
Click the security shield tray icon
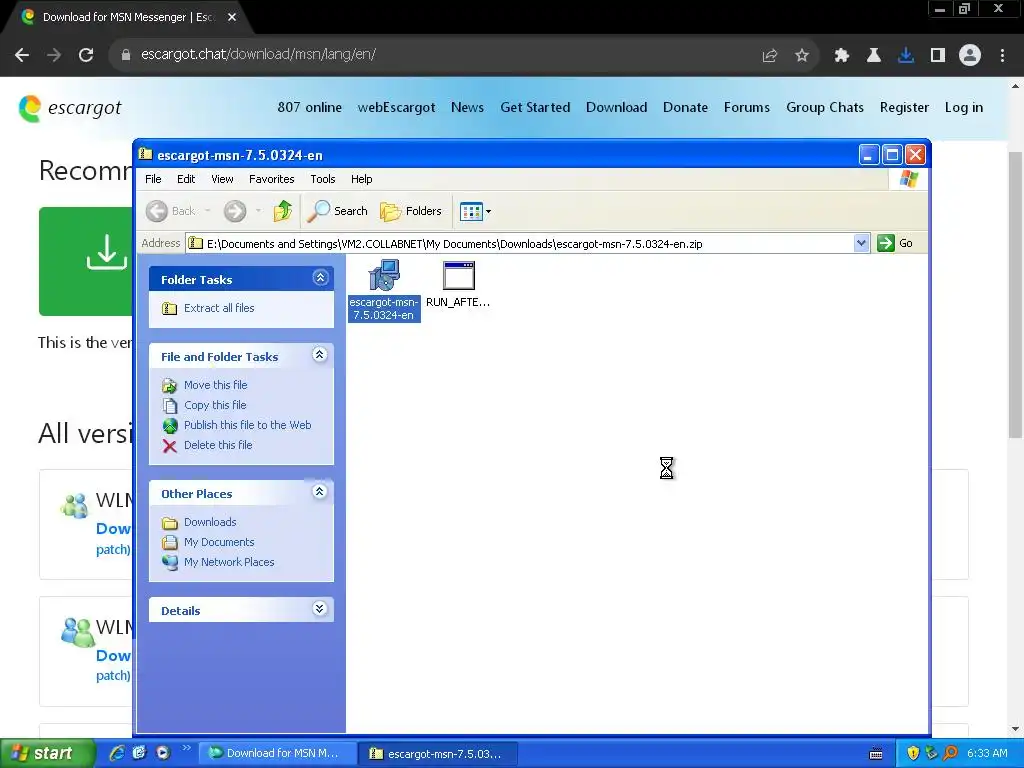[x=912, y=753]
